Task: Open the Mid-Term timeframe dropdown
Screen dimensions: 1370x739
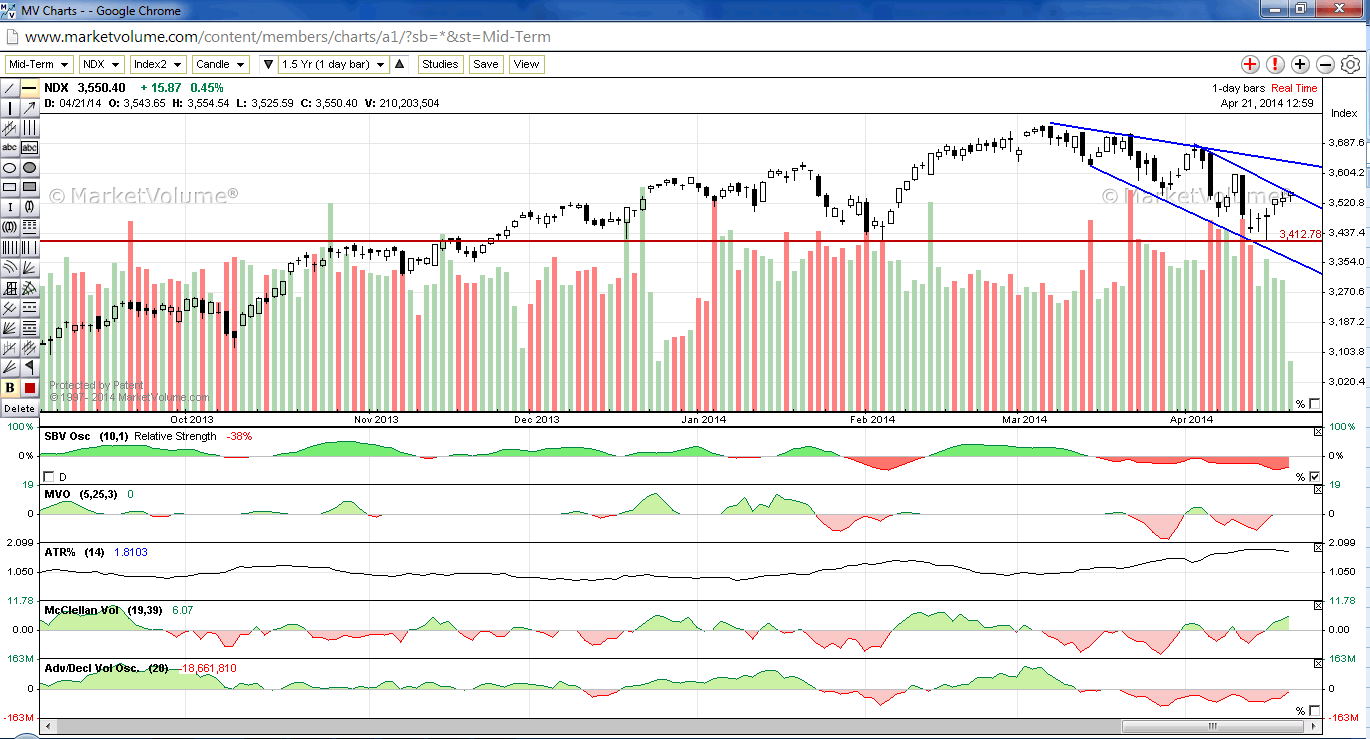Action: click(38, 64)
